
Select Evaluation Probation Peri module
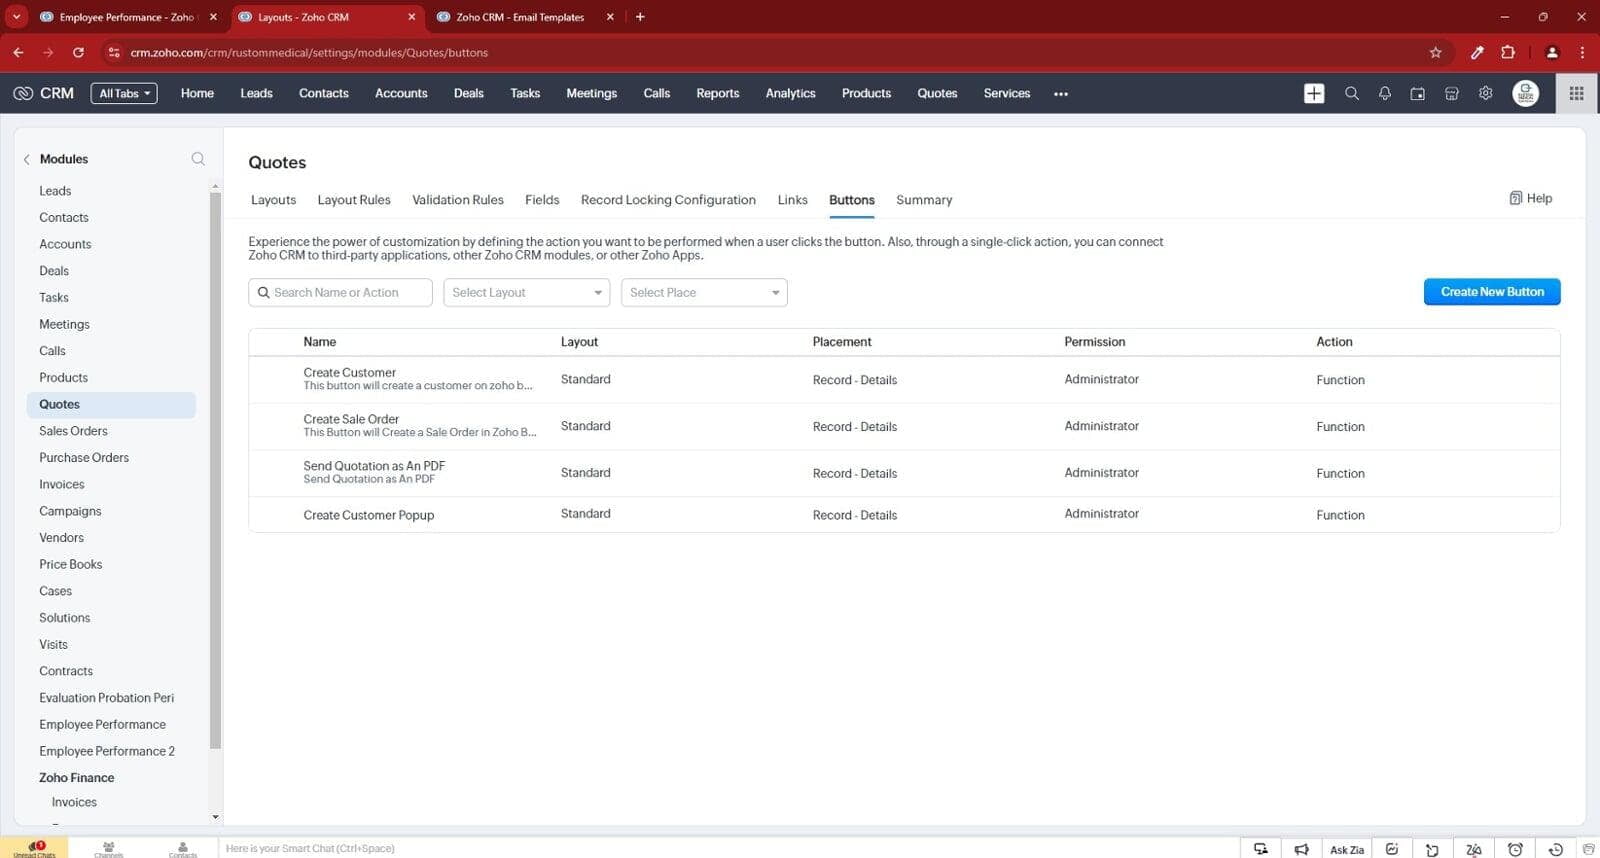(106, 698)
